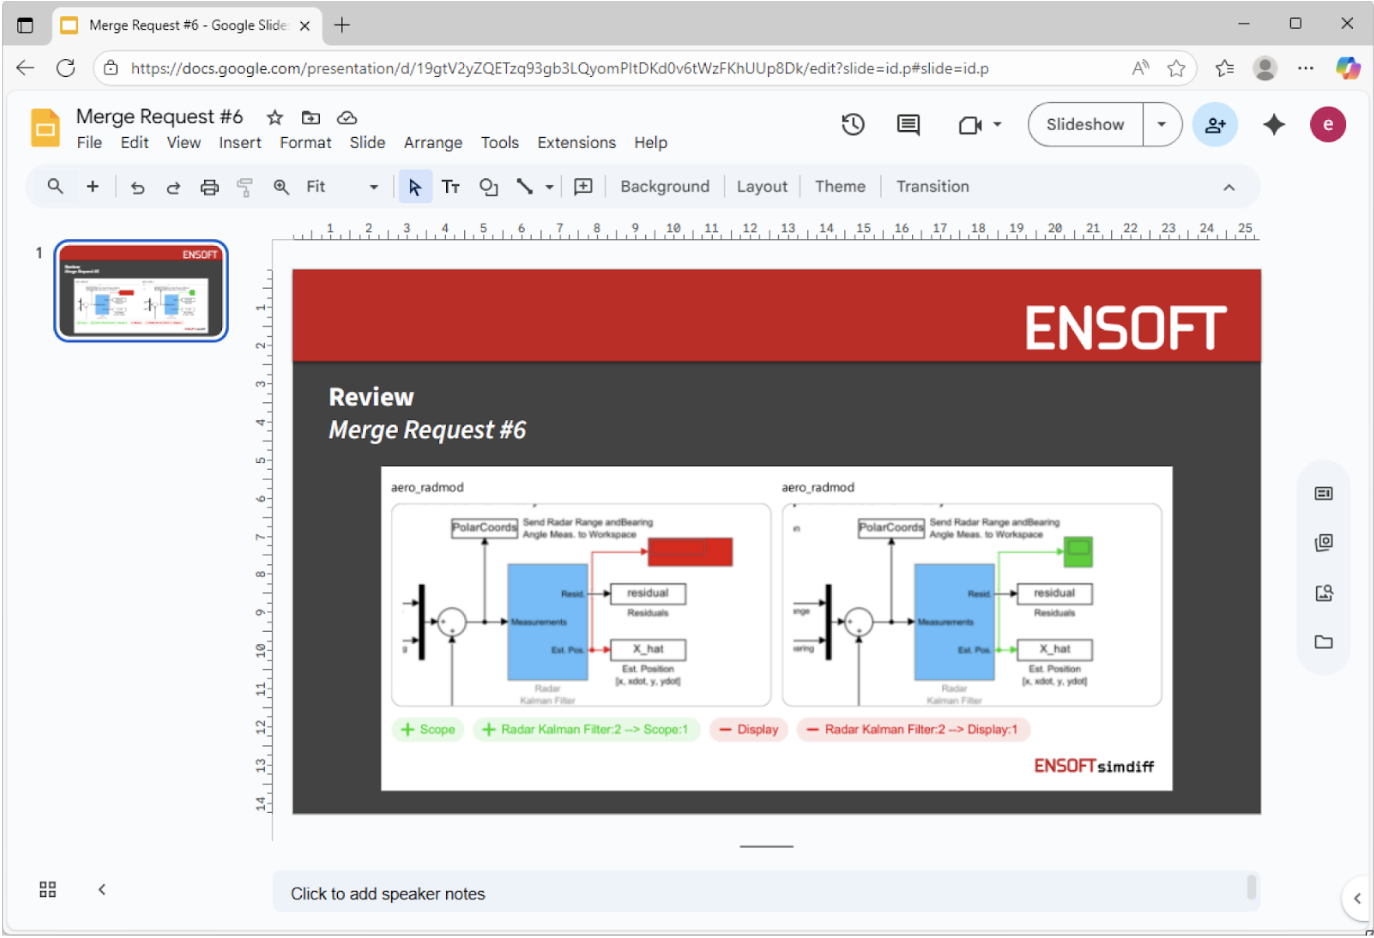Click the ENSOFT logo on slide

pos(1126,328)
